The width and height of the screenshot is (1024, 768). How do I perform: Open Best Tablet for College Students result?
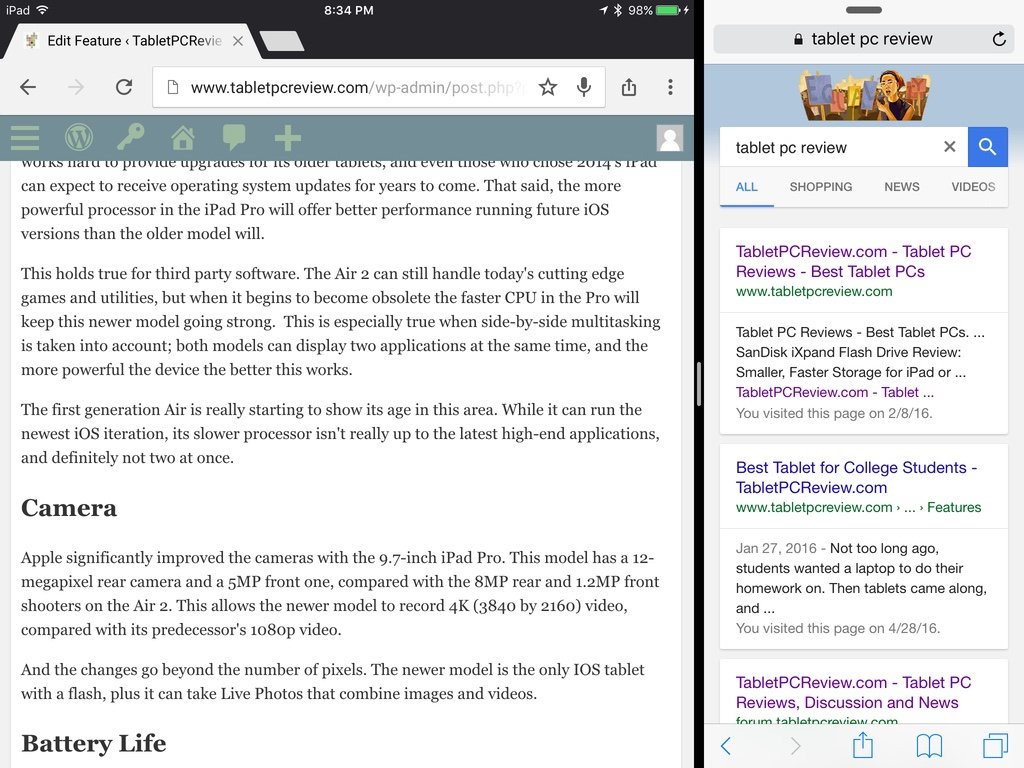coord(856,477)
